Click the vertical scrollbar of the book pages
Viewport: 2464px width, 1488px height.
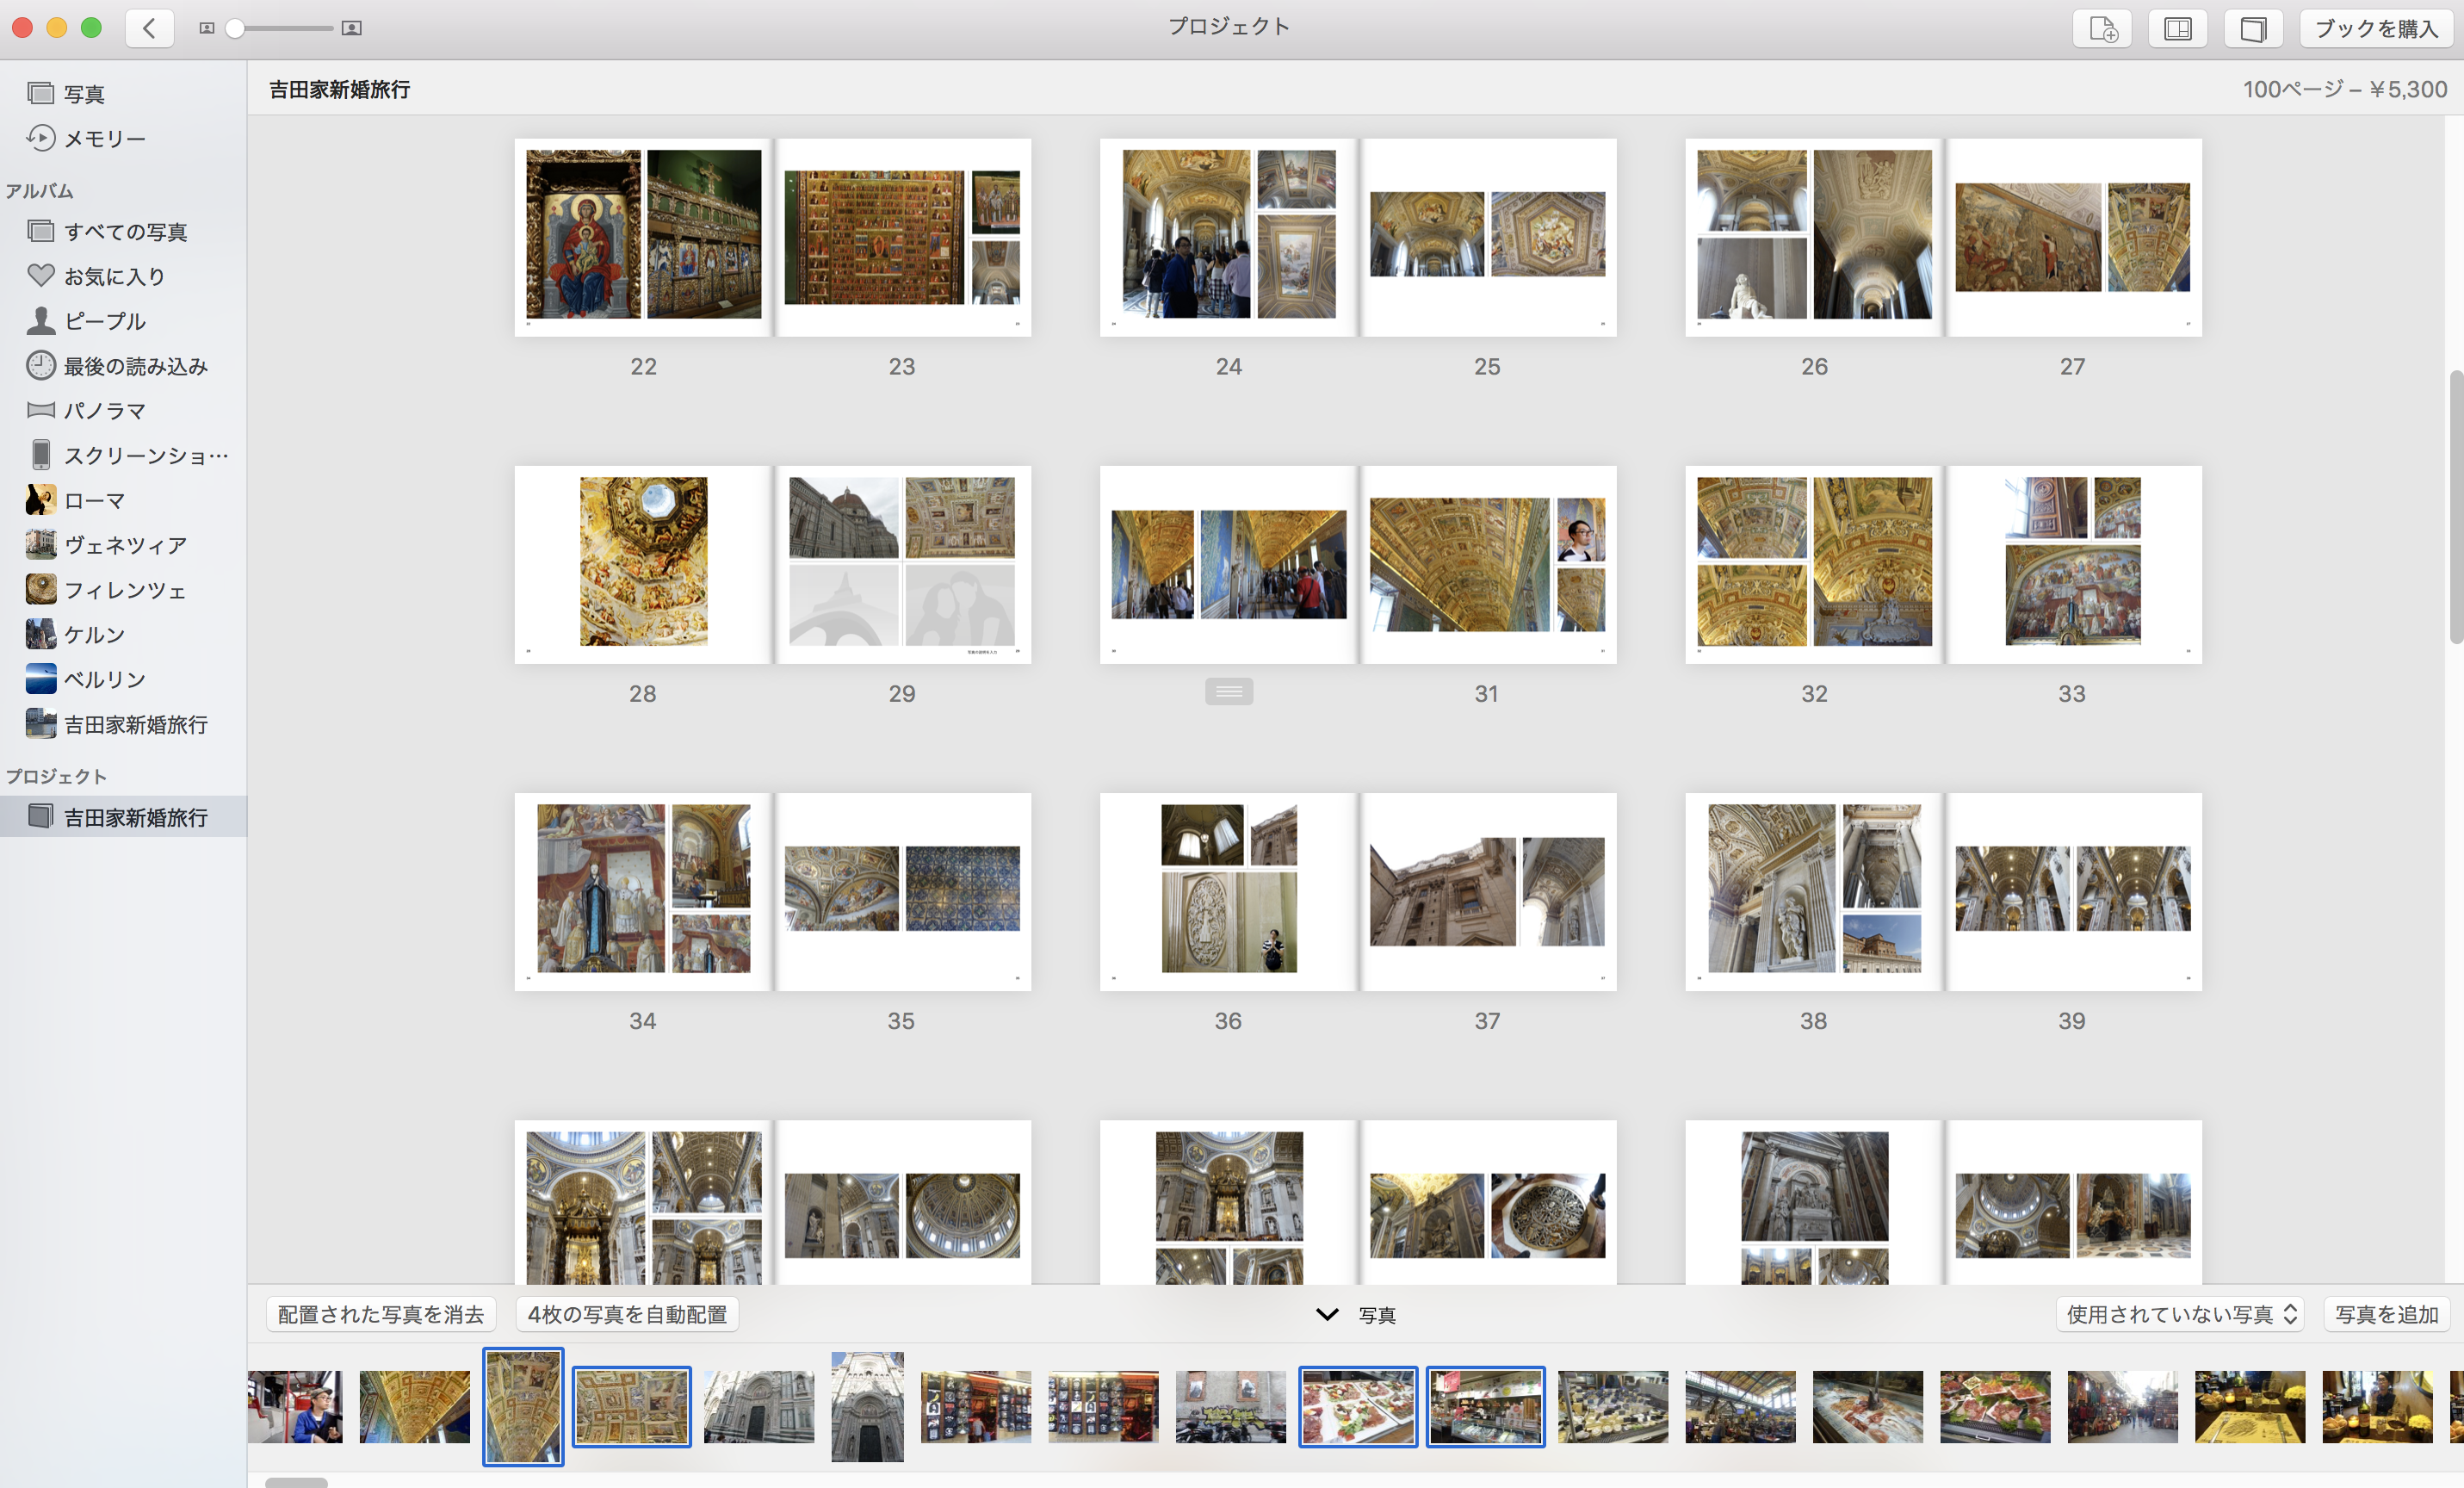pos(2456,507)
